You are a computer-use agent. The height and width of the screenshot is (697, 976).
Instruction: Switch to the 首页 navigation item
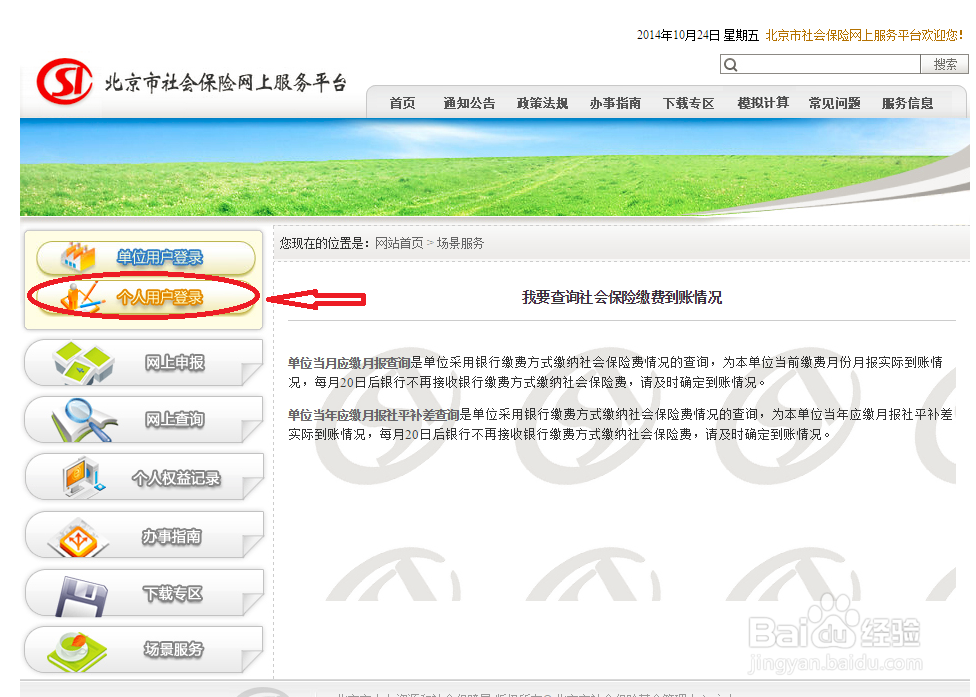tap(401, 102)
